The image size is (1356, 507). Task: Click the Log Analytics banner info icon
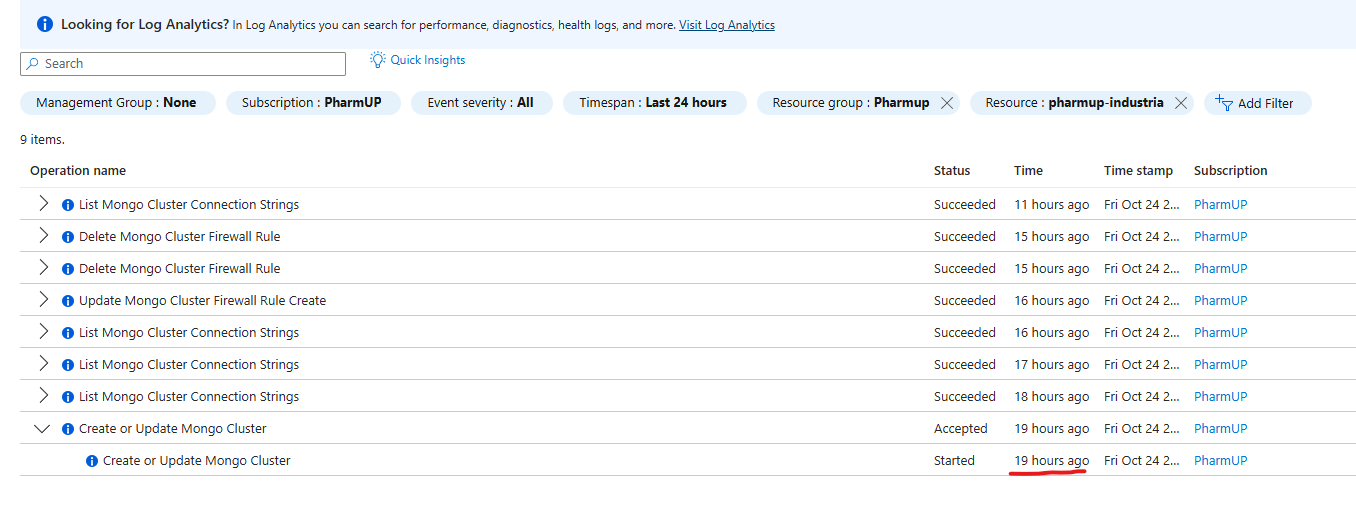45,24
